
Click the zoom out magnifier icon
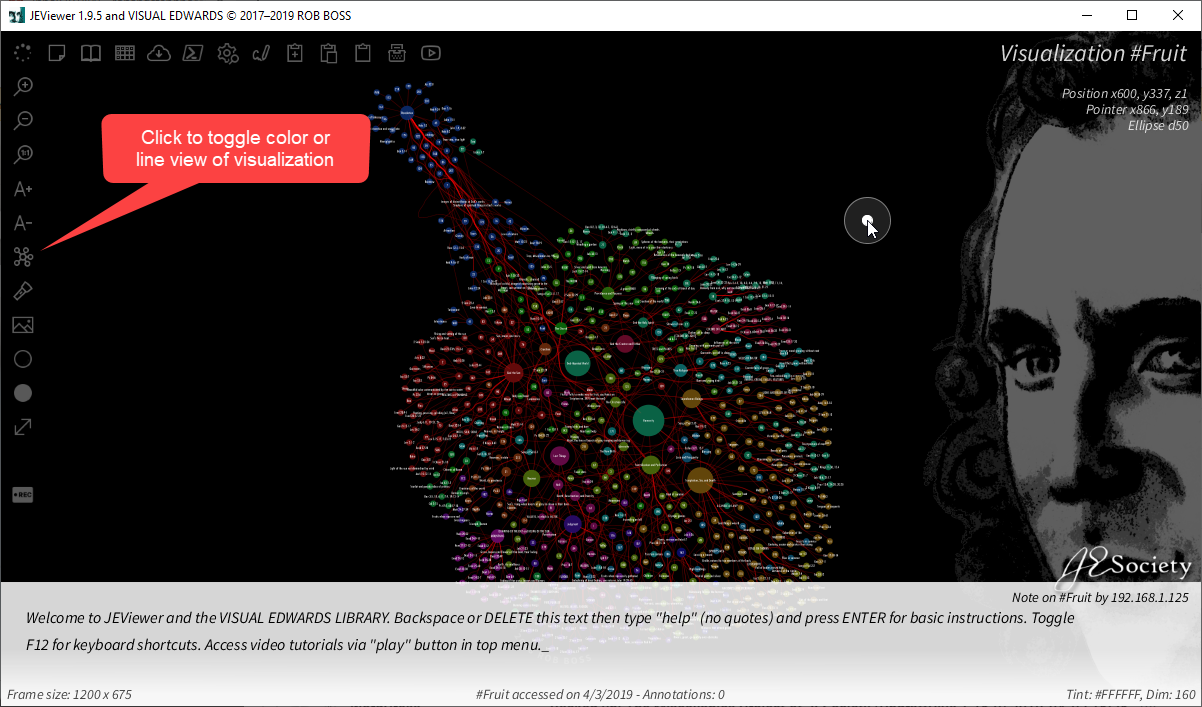coord(23,121)
